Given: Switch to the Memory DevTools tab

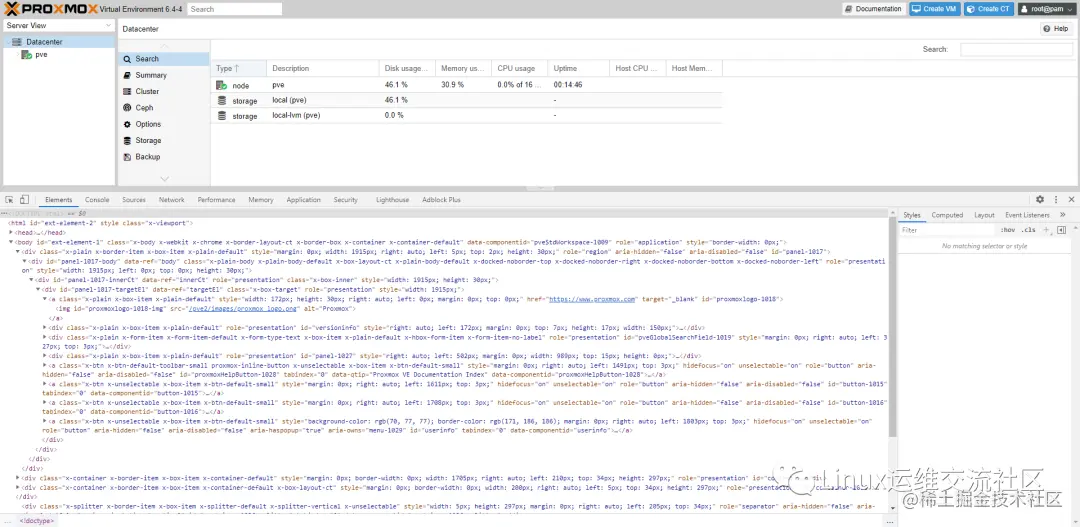Looking at the screenshot, I should 261,200.
